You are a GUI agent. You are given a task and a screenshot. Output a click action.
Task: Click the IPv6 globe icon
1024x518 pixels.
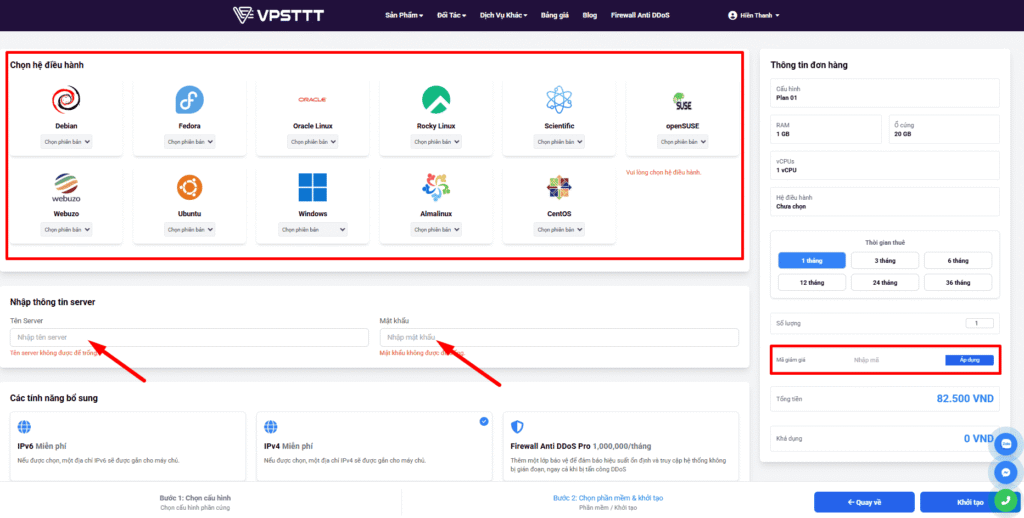click(x=24, y=427)
